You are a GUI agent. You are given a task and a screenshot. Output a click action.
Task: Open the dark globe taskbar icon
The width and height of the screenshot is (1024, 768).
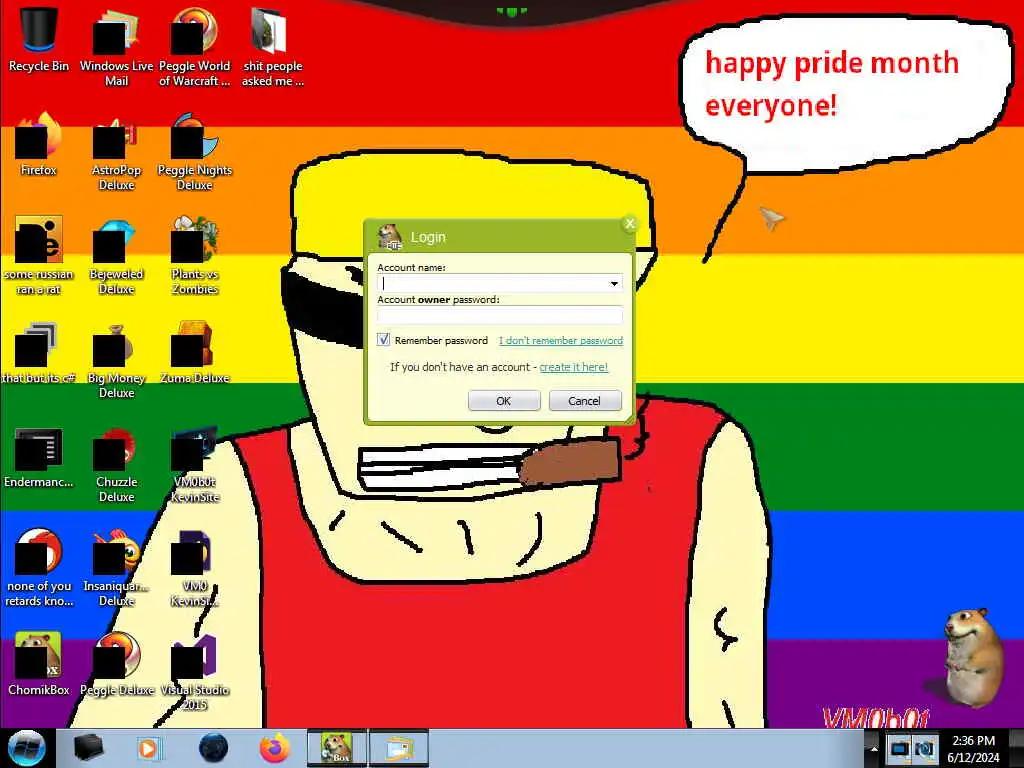tap(214, 748)
